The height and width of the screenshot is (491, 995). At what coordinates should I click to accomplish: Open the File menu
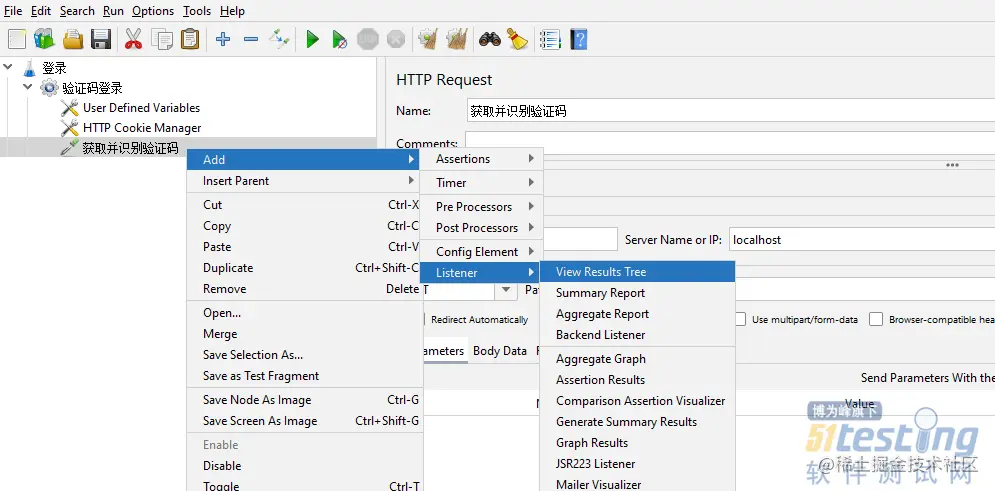(13, 11)
